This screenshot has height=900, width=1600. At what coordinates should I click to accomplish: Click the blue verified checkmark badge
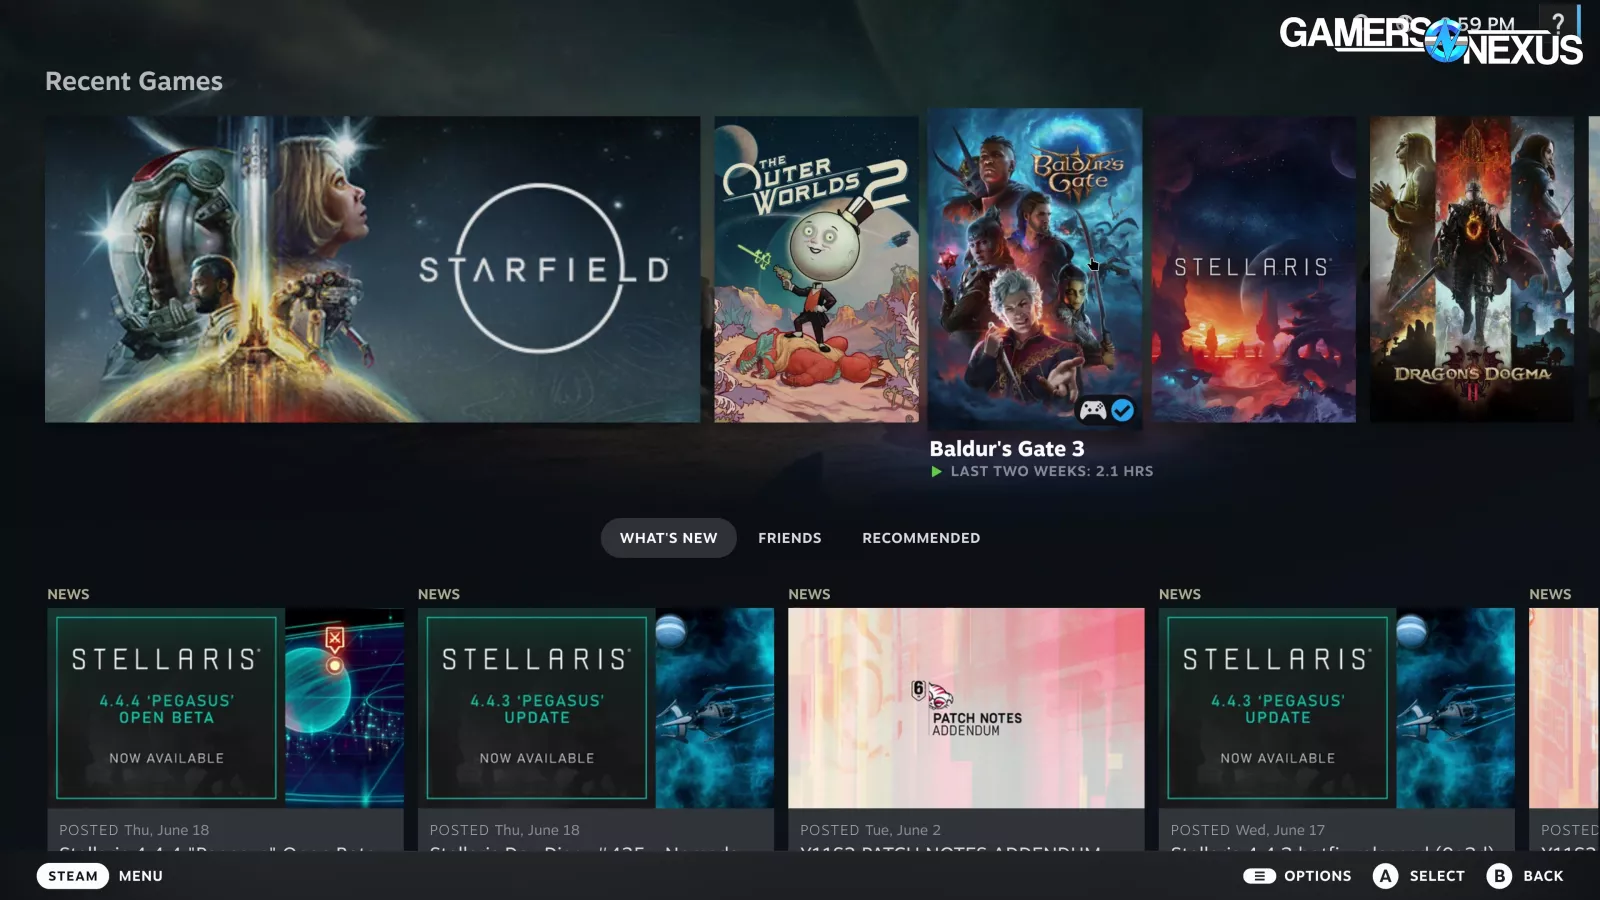(1122, 410)
